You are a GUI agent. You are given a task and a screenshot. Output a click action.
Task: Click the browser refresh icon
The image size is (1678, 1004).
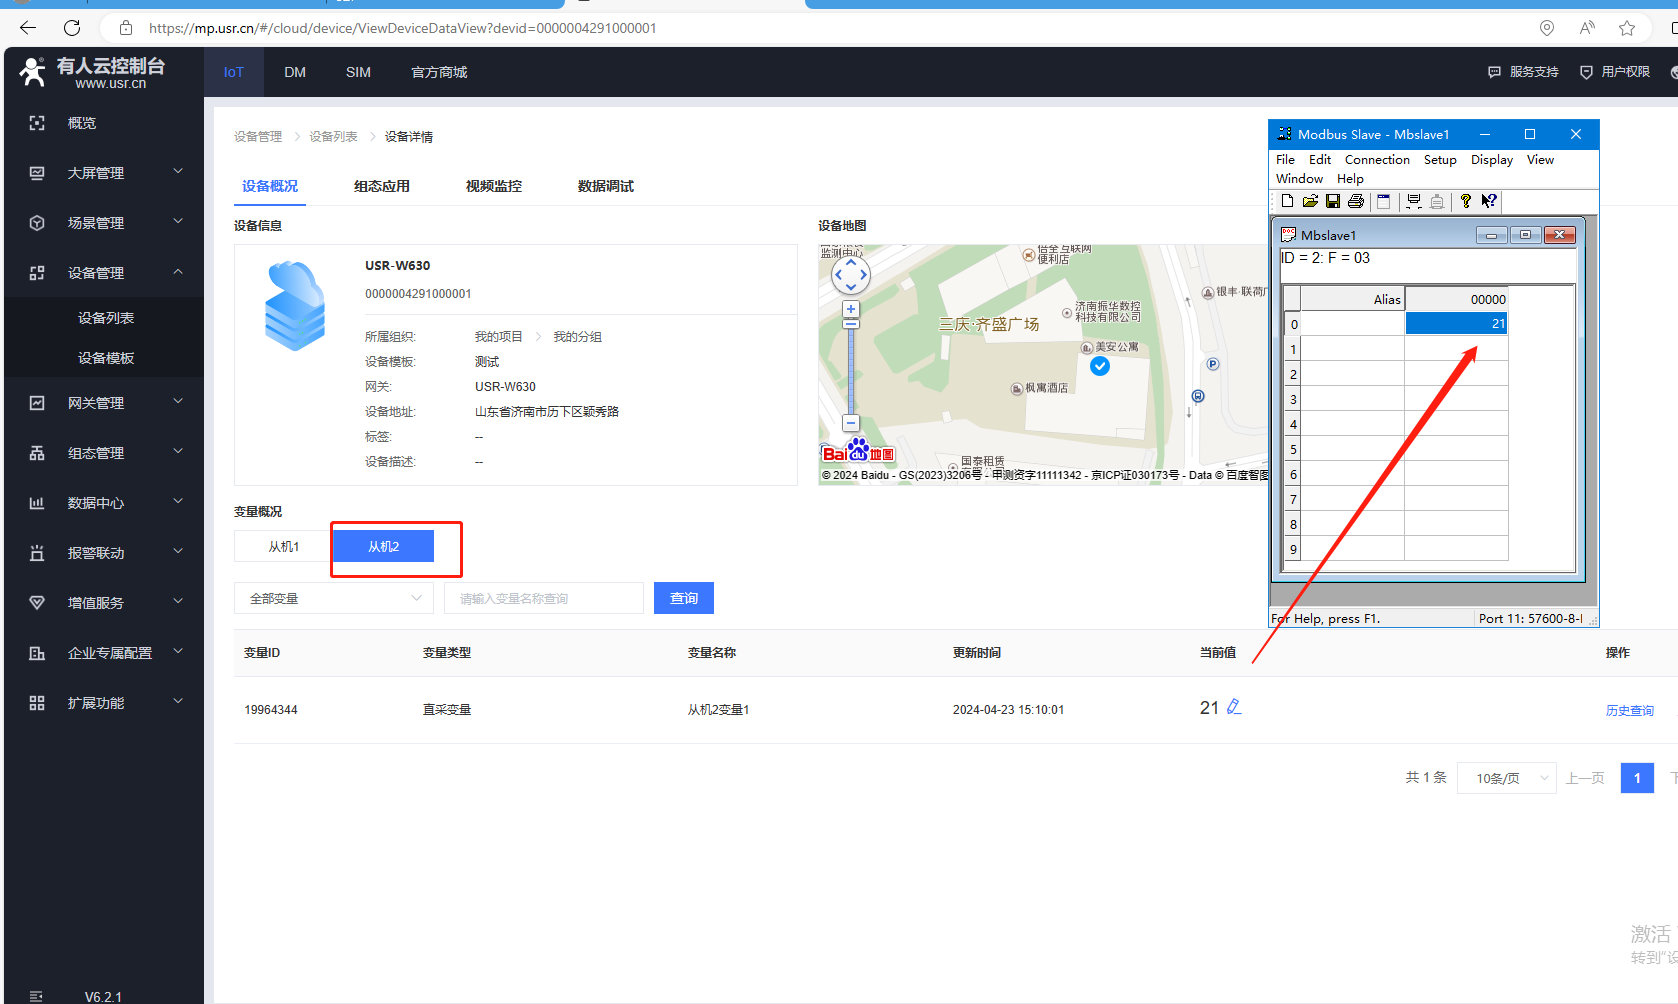point(72,28)
